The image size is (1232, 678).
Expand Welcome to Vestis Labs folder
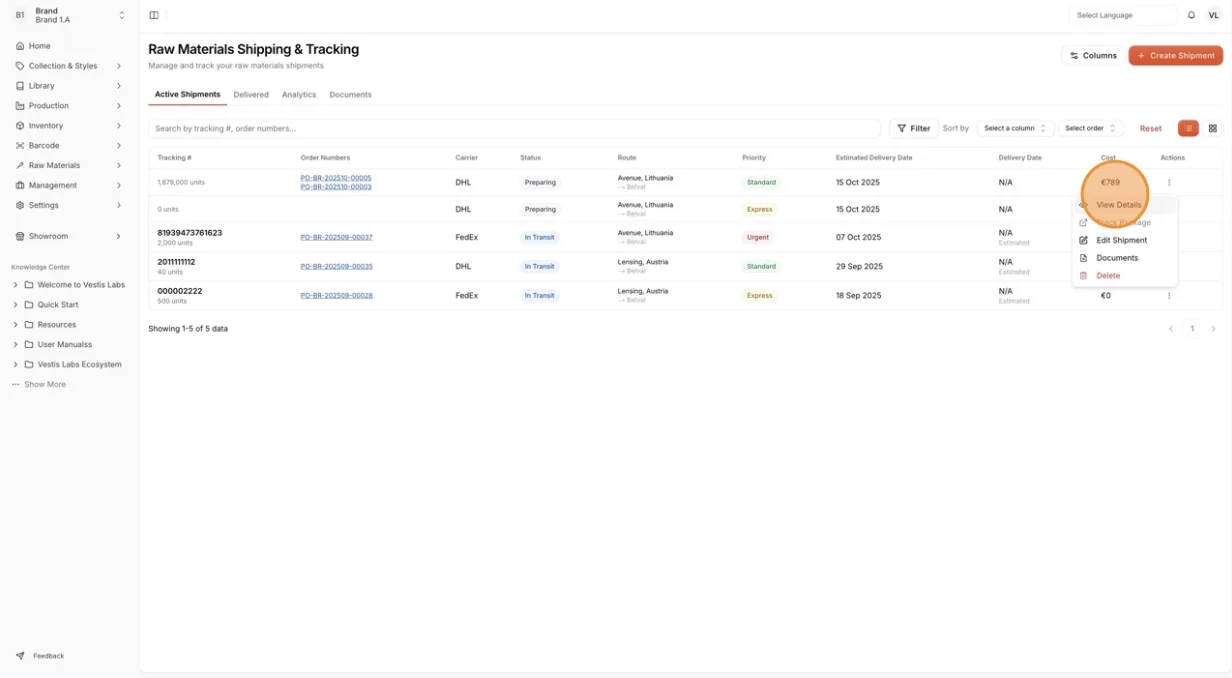click(x=15, y=285)
